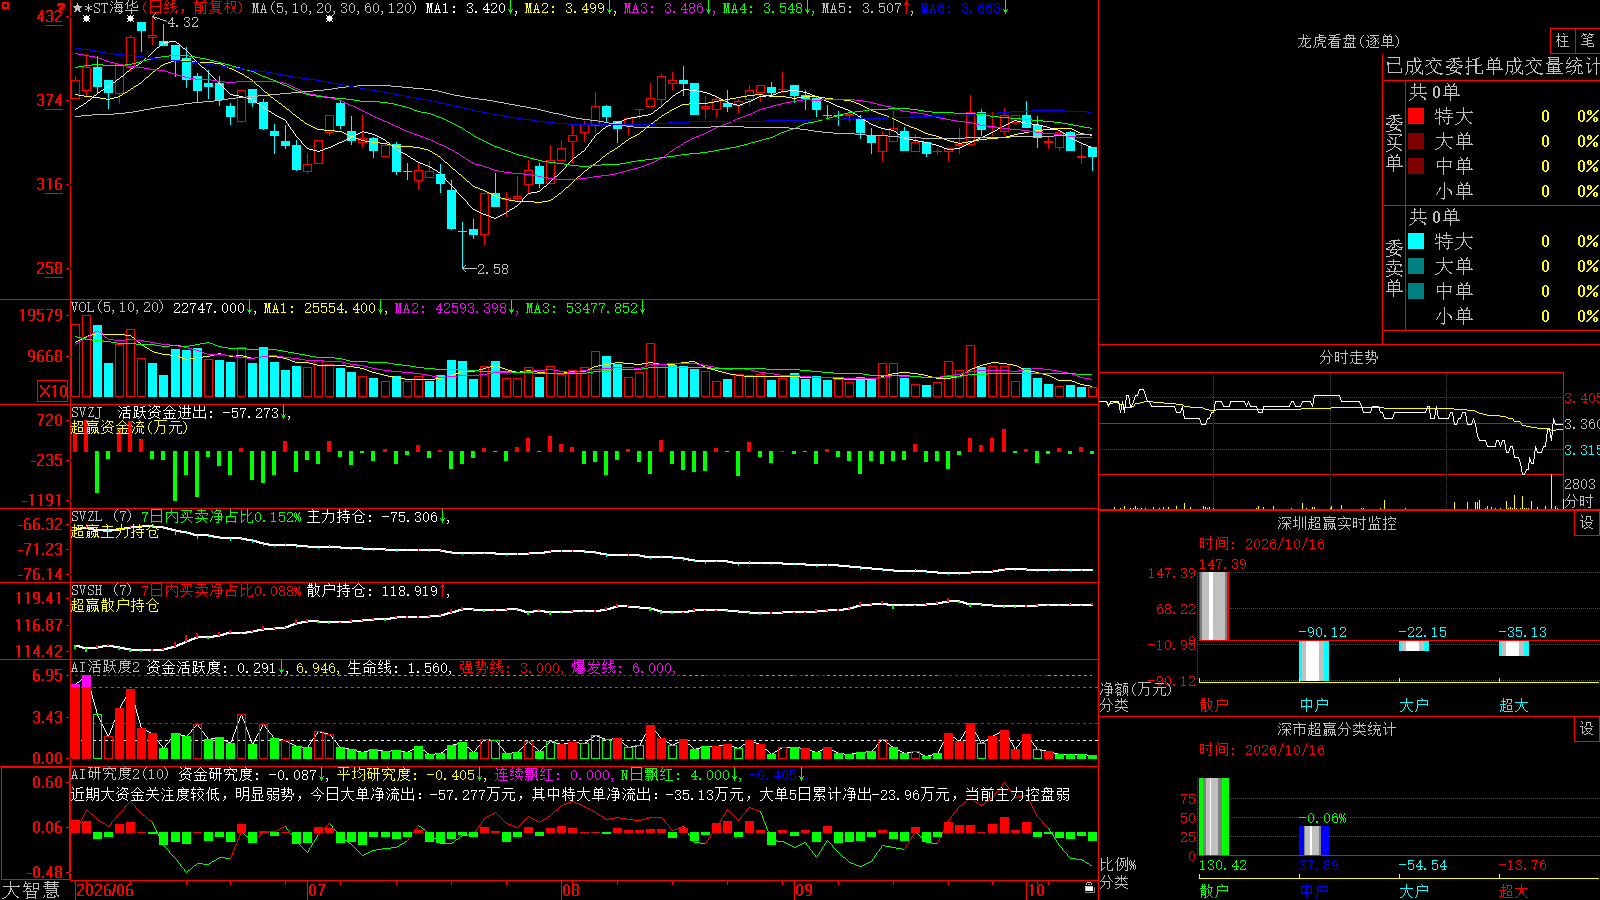Click the 中户 -90.12 bar in 实时监控
The image size is (1600, 900).
(x=1314, y=661)
